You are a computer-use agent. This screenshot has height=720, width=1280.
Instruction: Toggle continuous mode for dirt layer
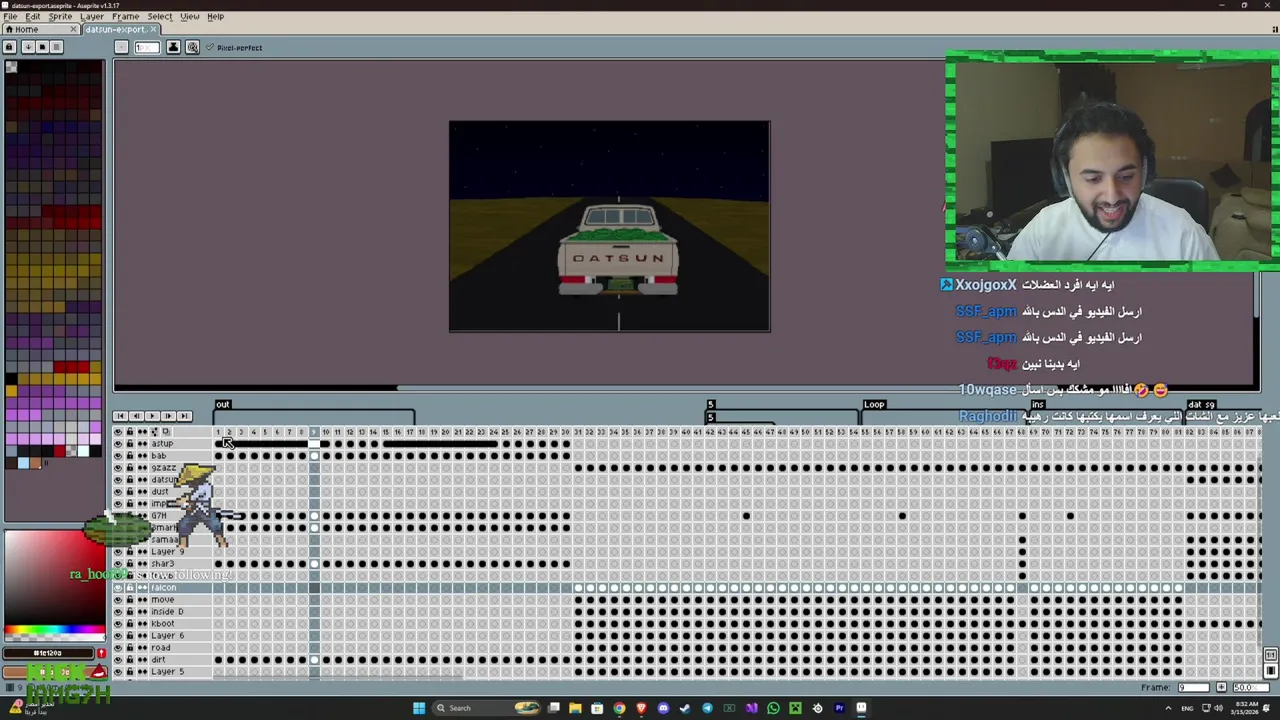(x=142, y=660)
